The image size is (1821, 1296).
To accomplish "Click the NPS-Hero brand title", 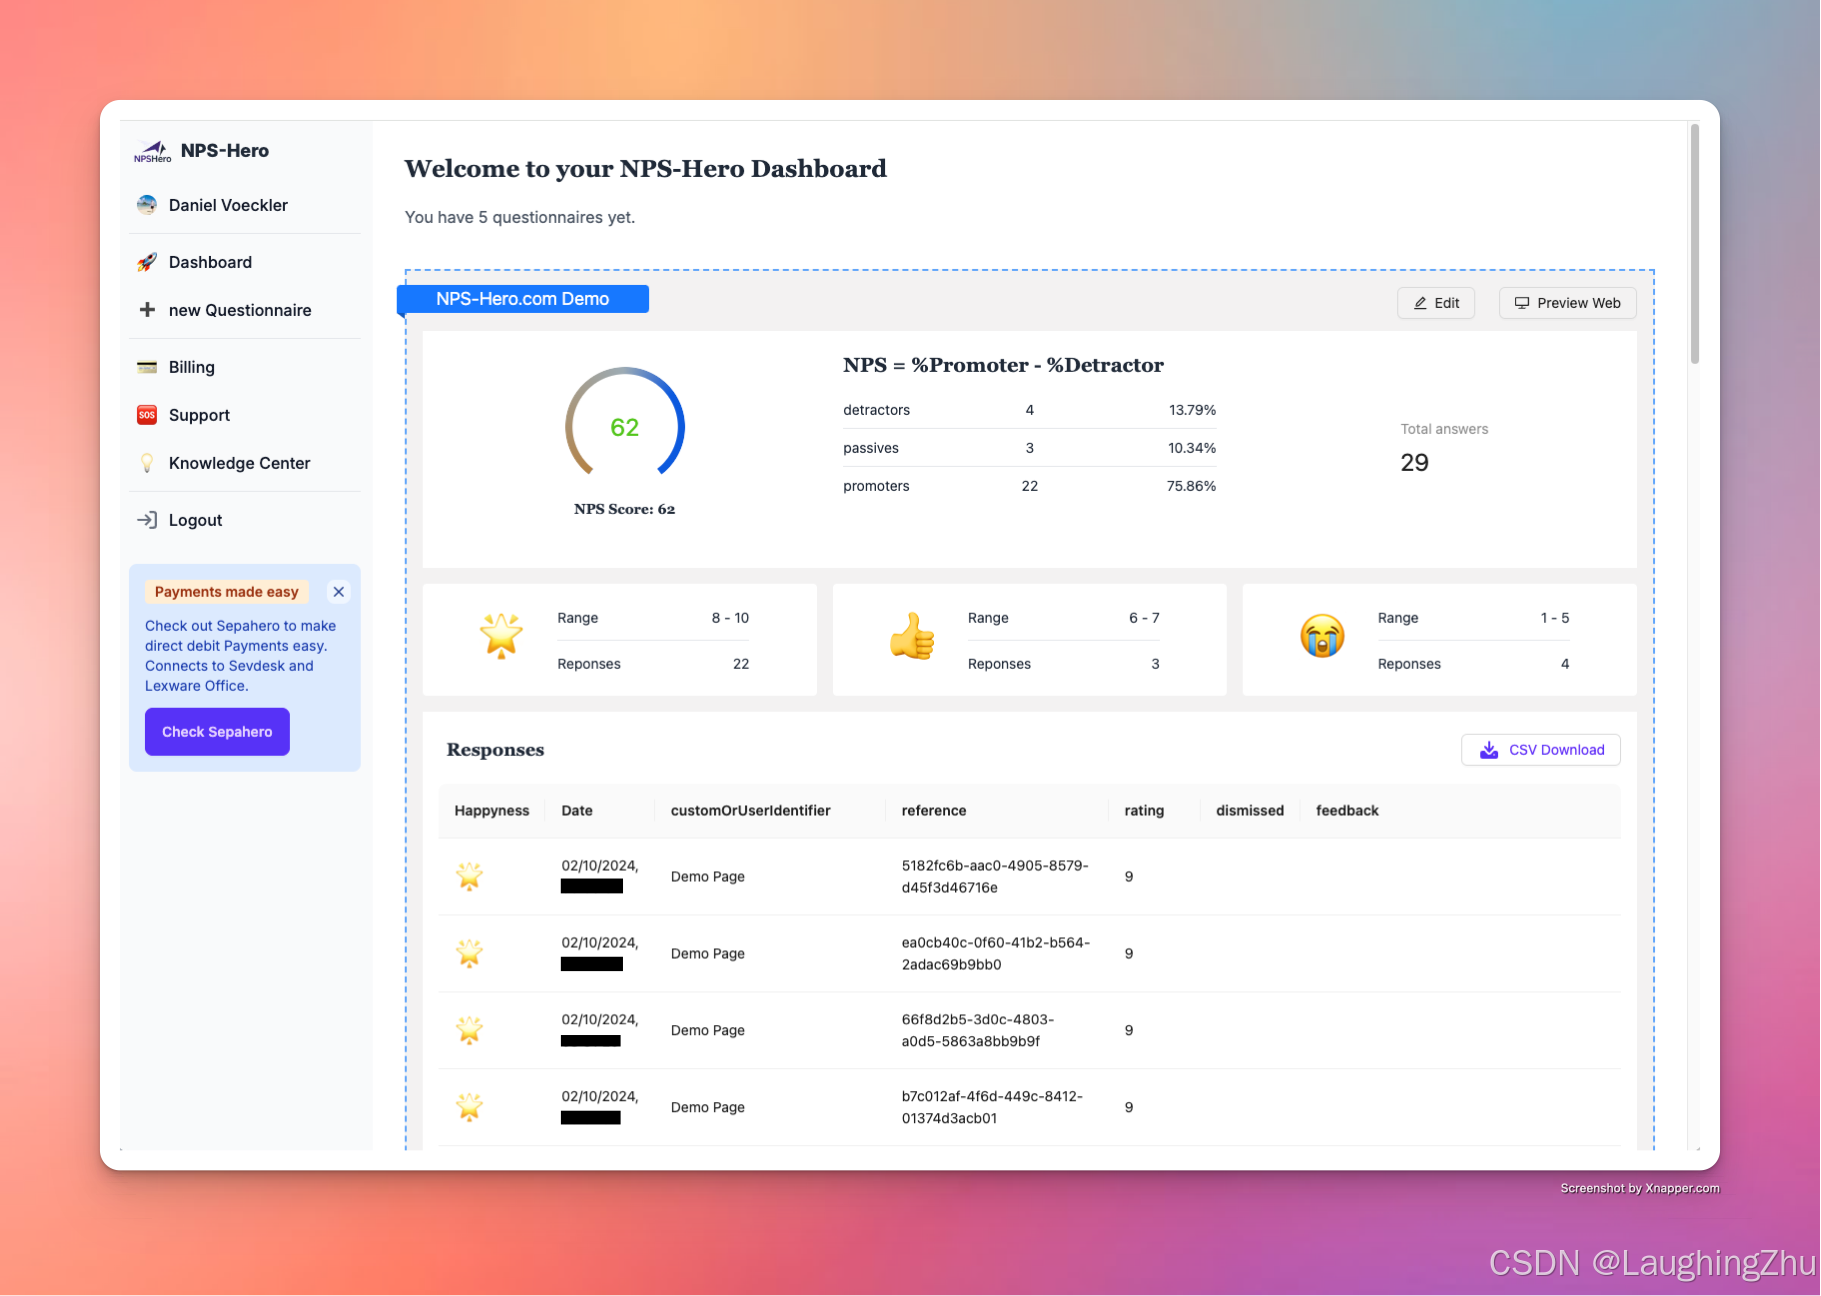I will point(225,151).
